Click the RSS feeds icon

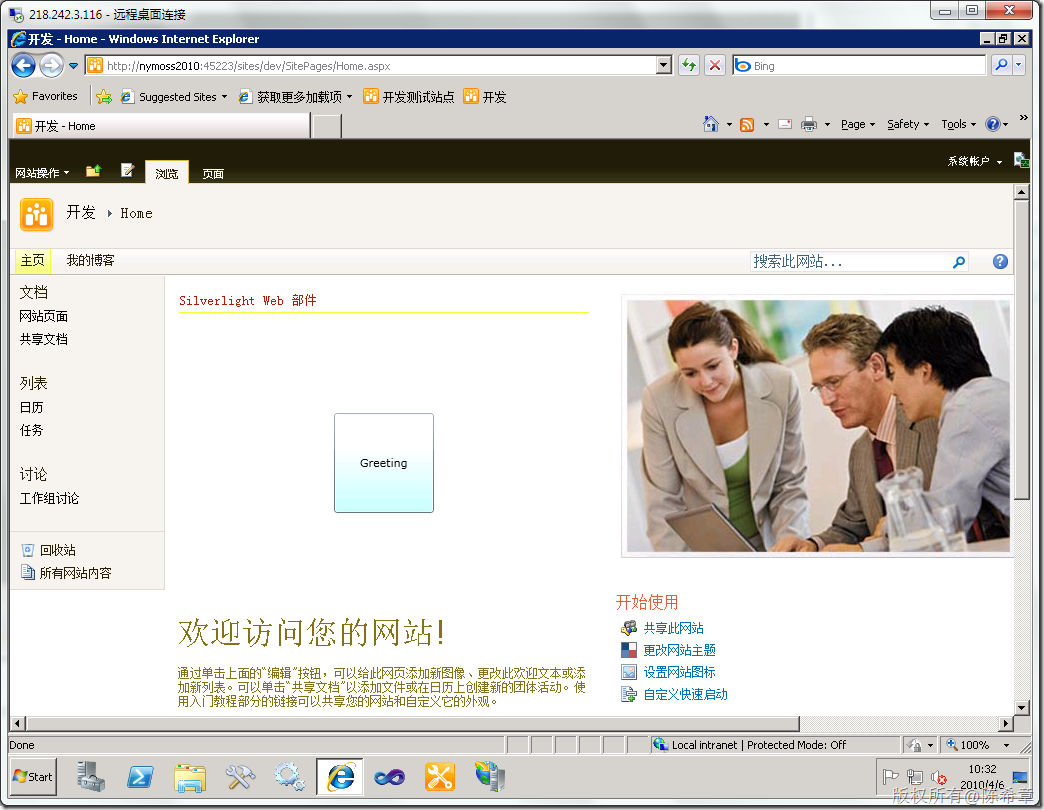[747, 124]
